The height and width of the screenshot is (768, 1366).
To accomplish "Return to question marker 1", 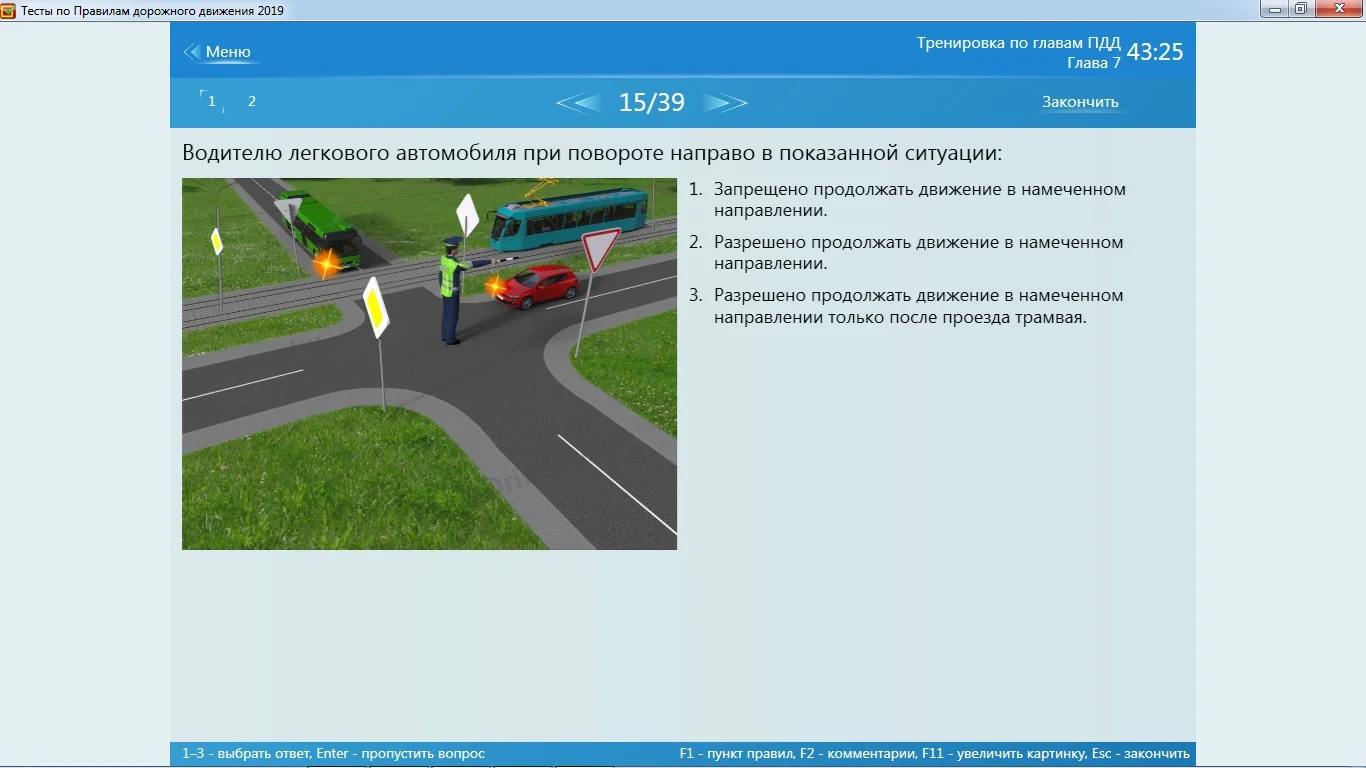I will [210, 100].
